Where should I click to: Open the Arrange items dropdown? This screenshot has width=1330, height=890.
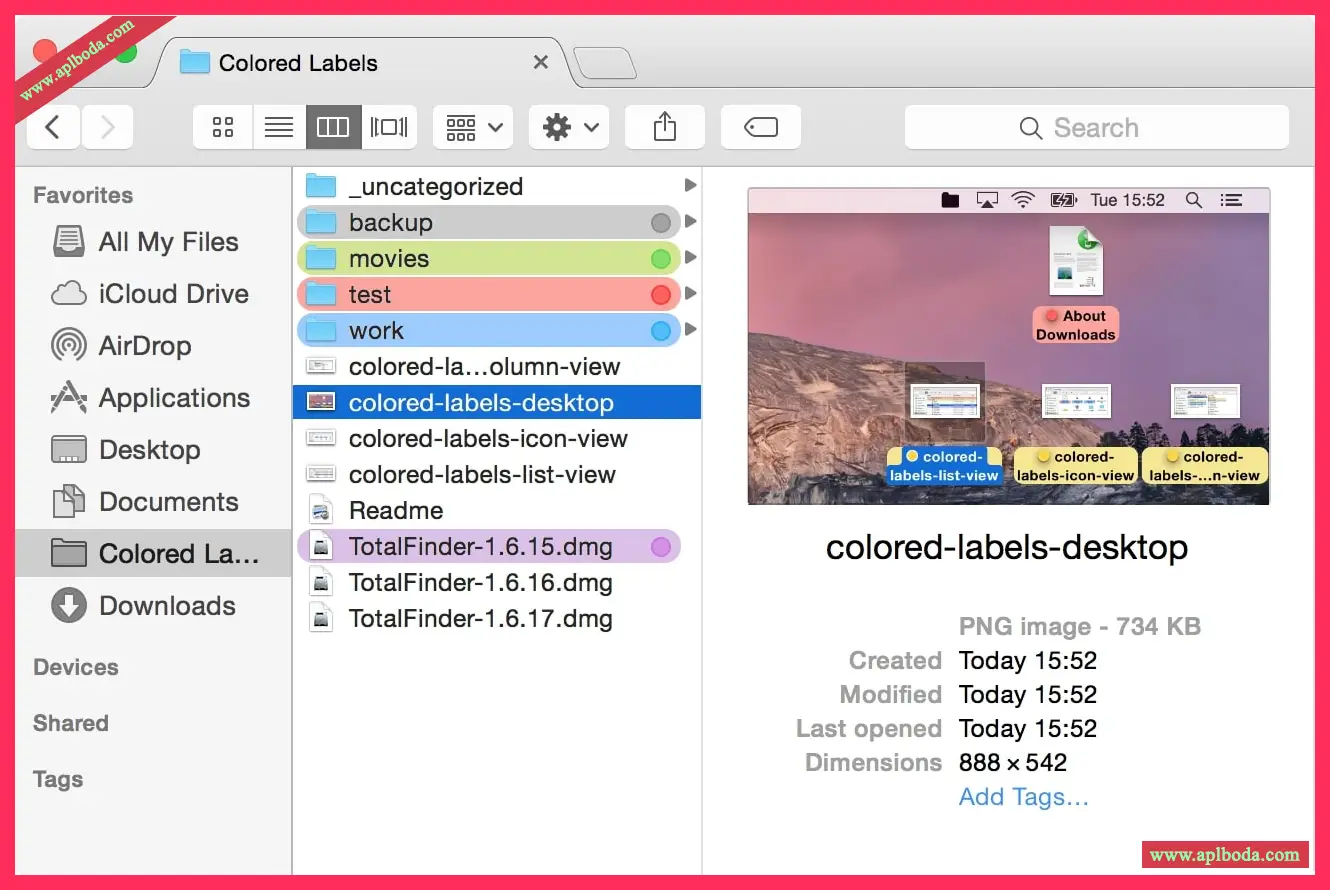pyautogui.click(x=473, y=127)
